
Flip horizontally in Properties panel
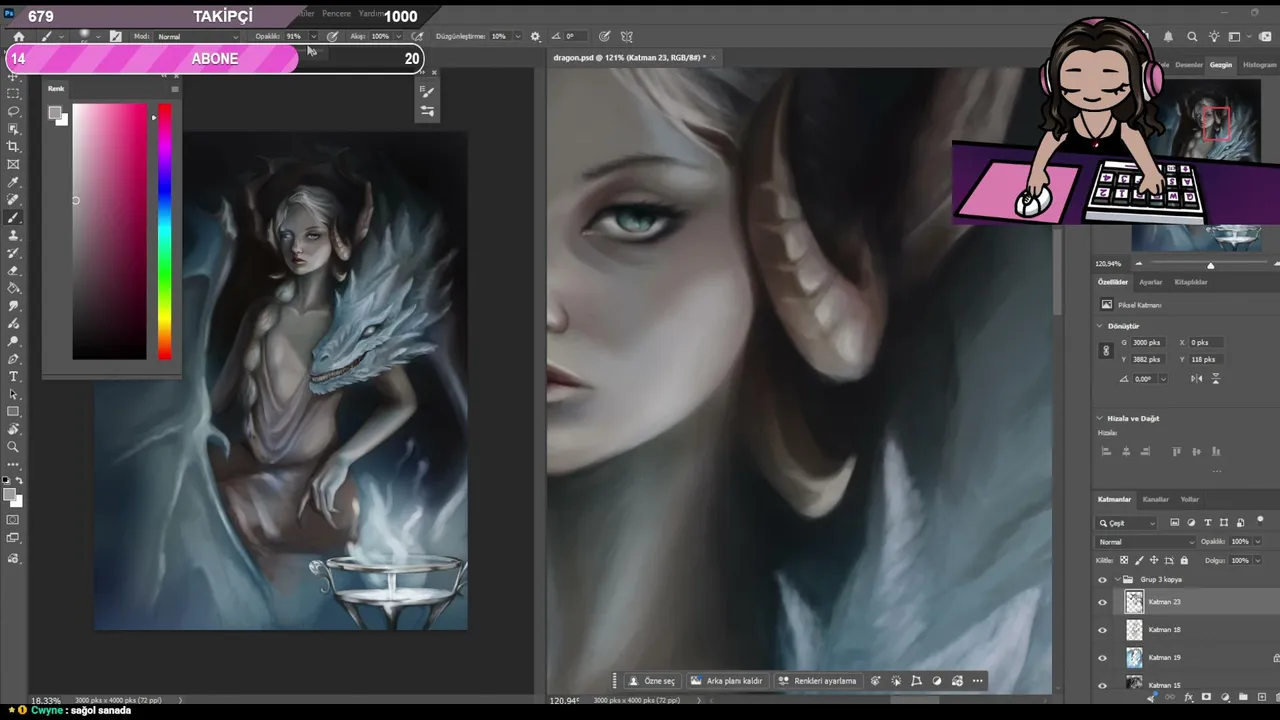pyautogui.click(x=1197, y=379)
